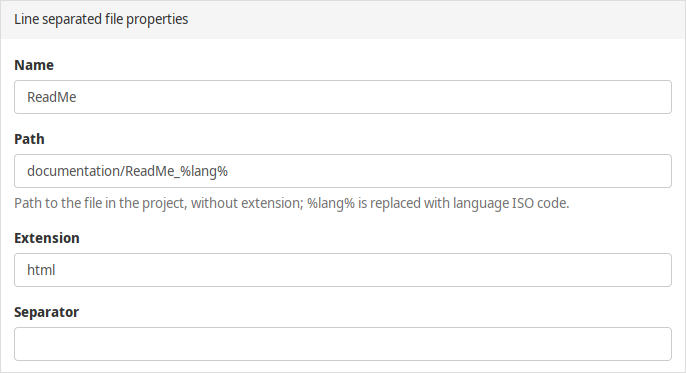Click the 'html' text in Extension field
Viewport: 686px width, 373px height.
click(x=41, y=270)
